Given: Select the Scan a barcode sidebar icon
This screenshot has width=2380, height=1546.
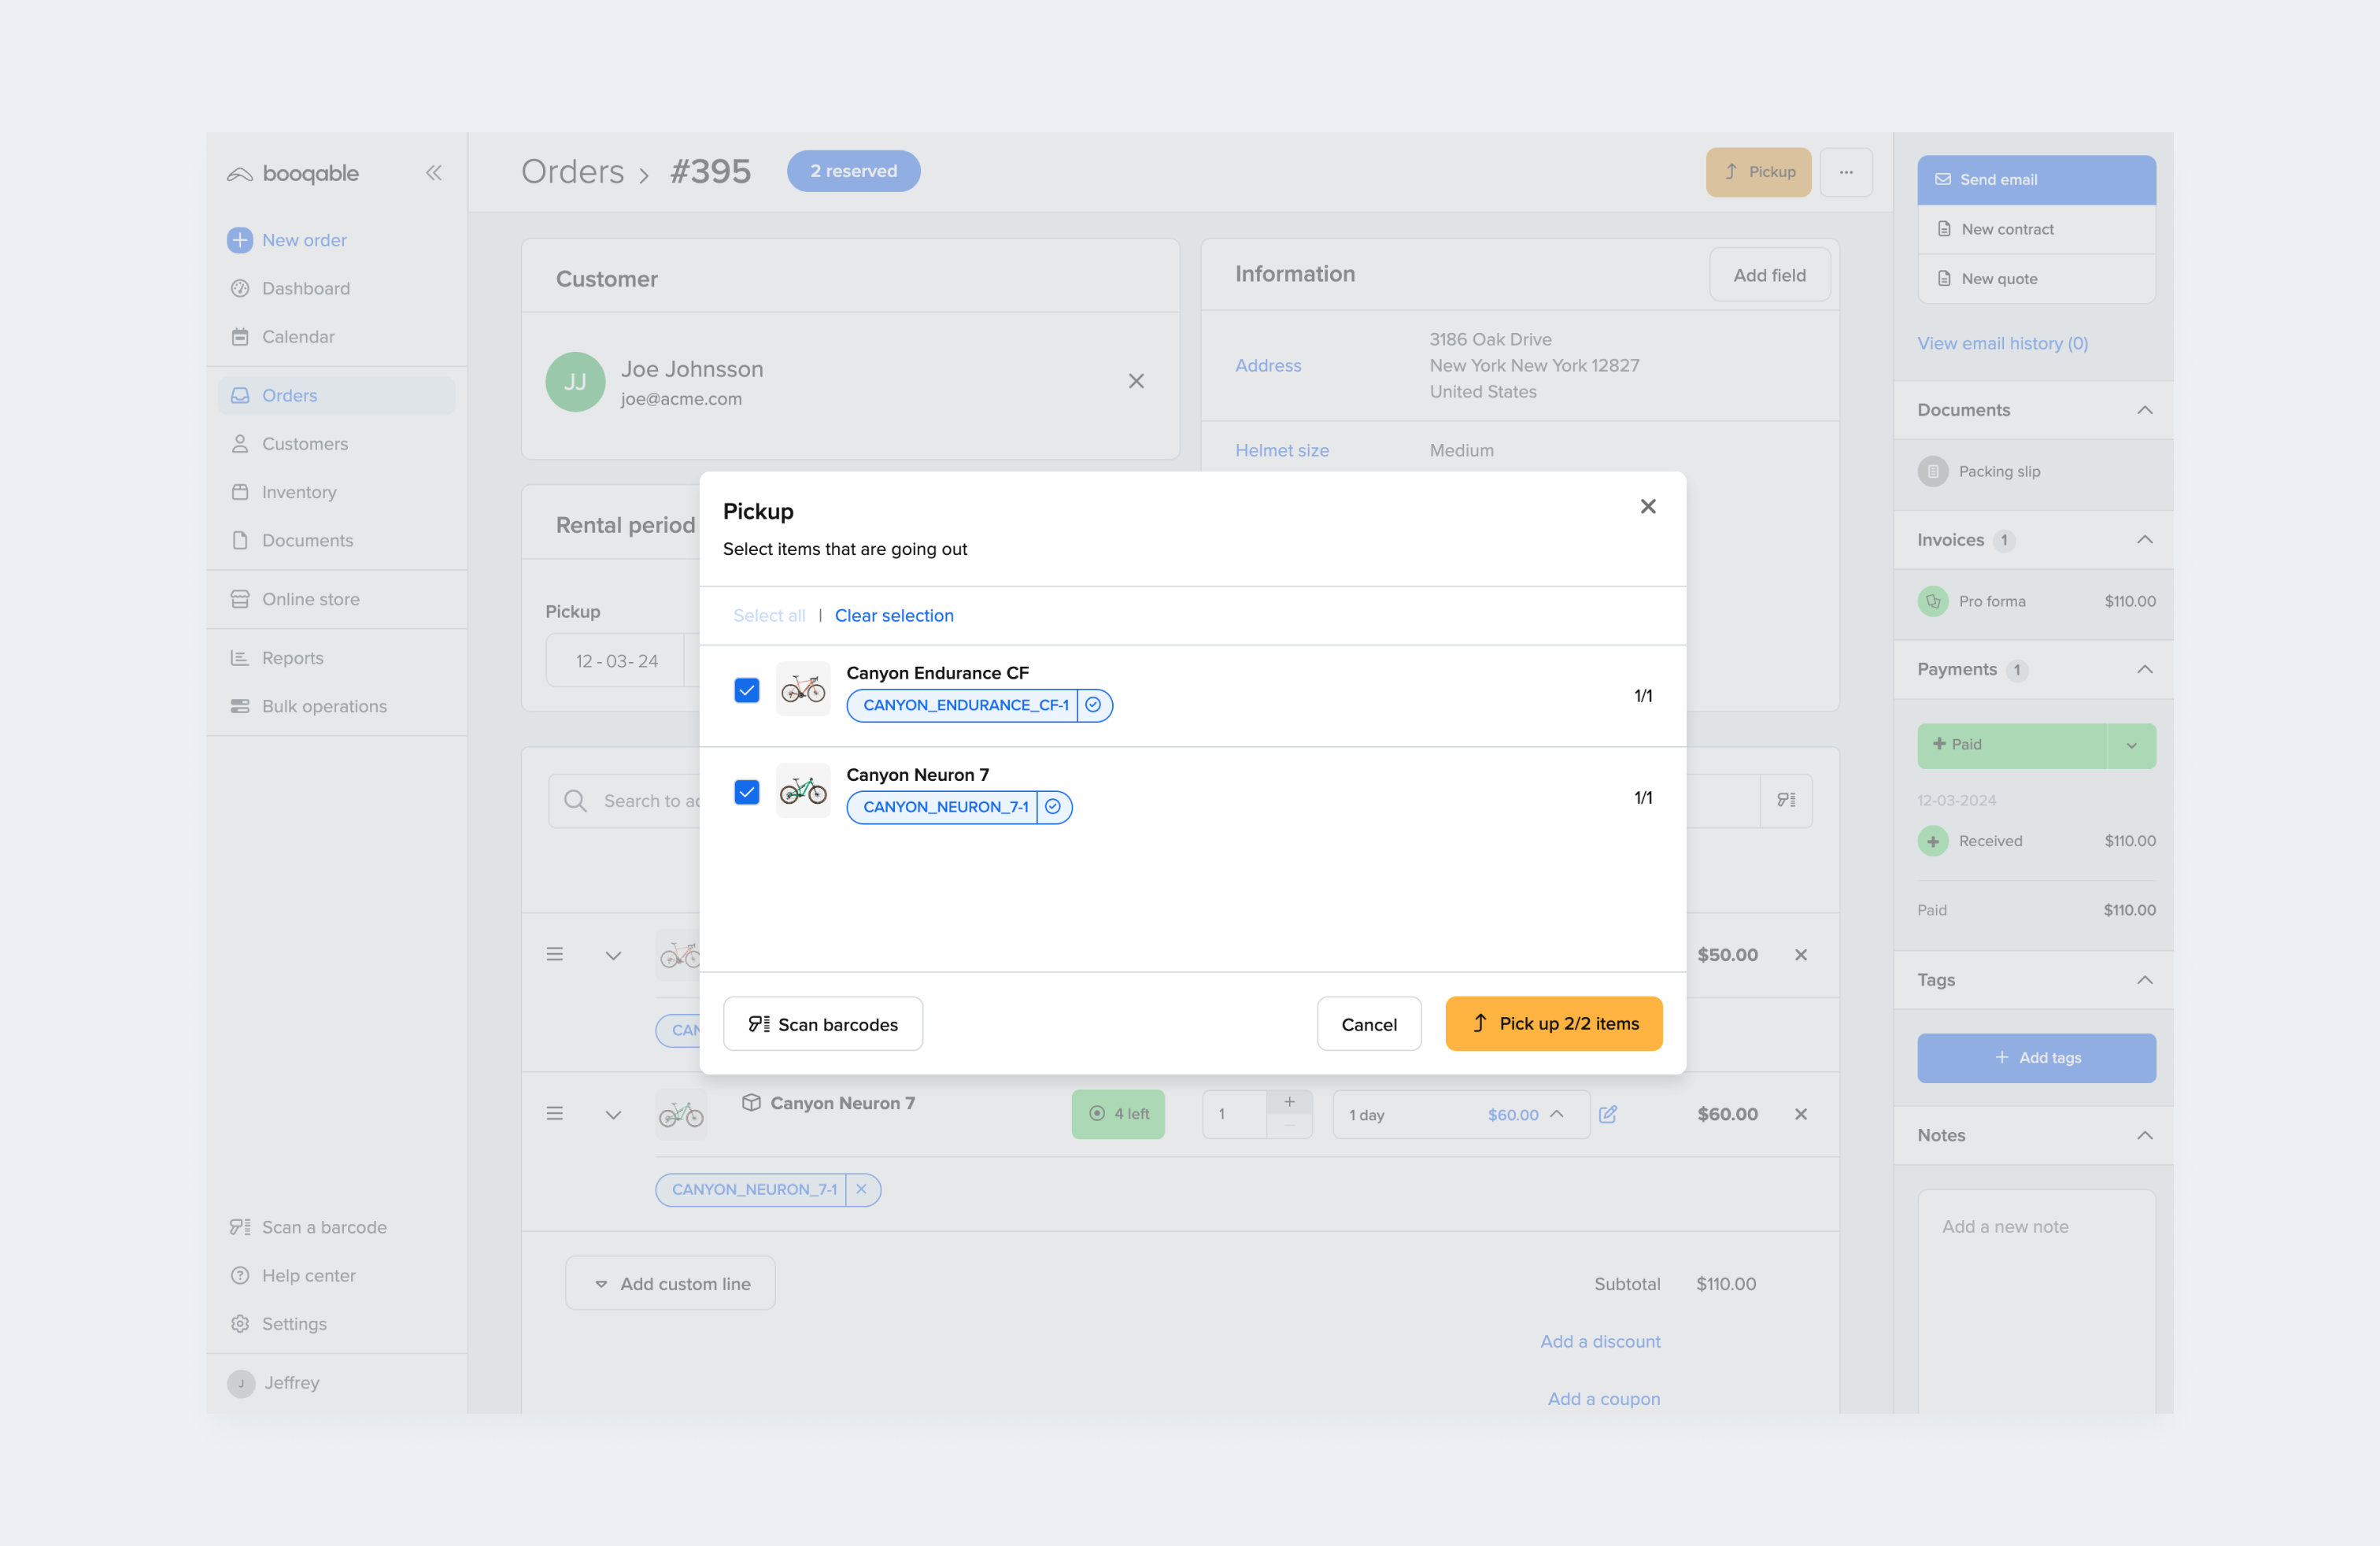Looking at the screenshot, I should (240, 1226).
